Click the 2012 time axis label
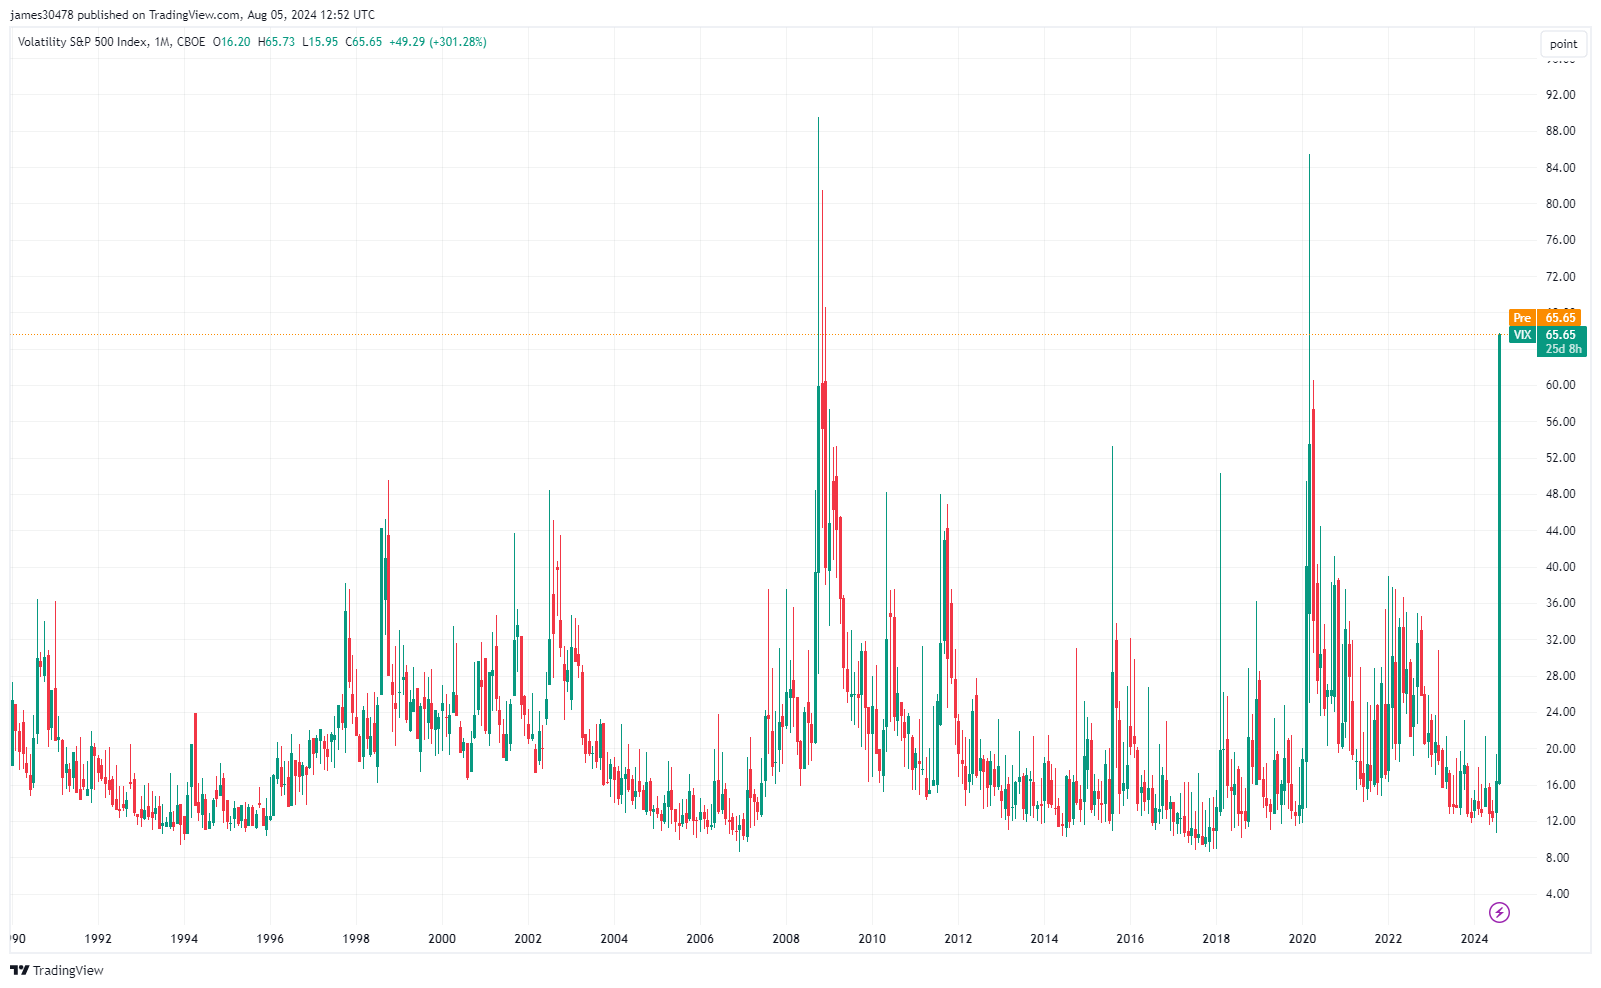Image resolution: width=1601 pixels, height=988 pixels. tap(958, 939)
